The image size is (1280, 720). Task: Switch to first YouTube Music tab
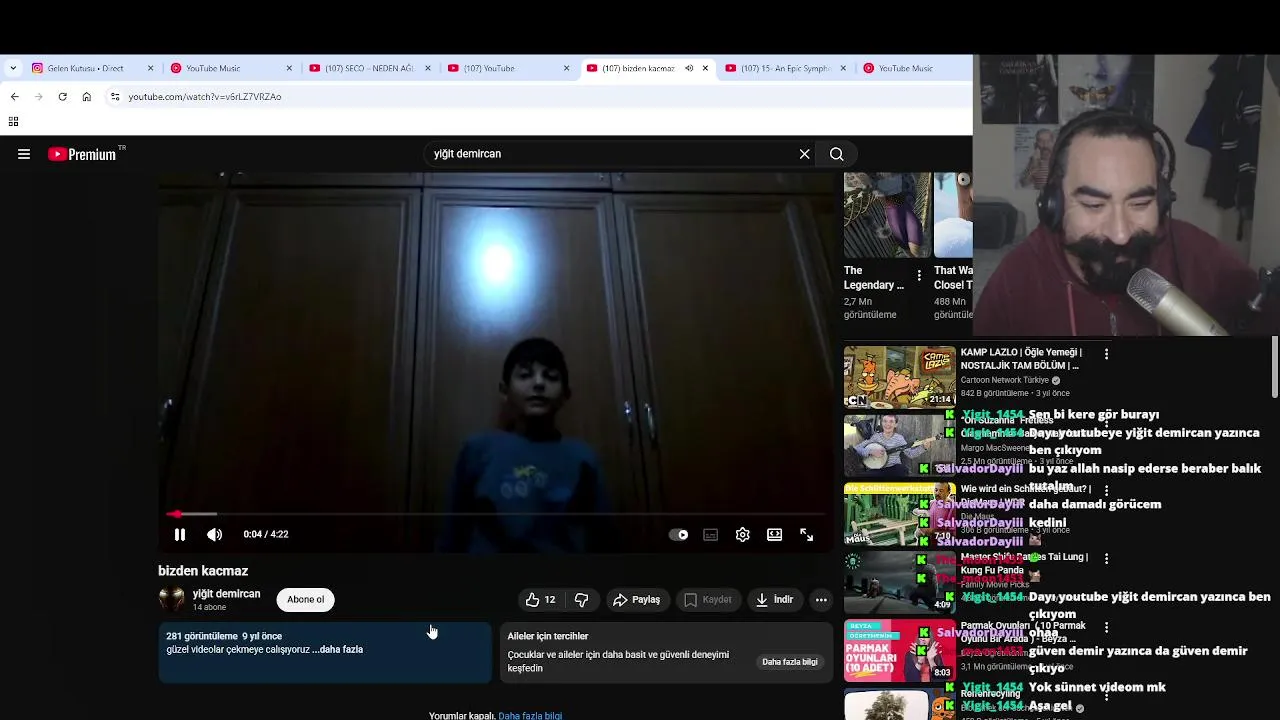[x=230, y=68]
